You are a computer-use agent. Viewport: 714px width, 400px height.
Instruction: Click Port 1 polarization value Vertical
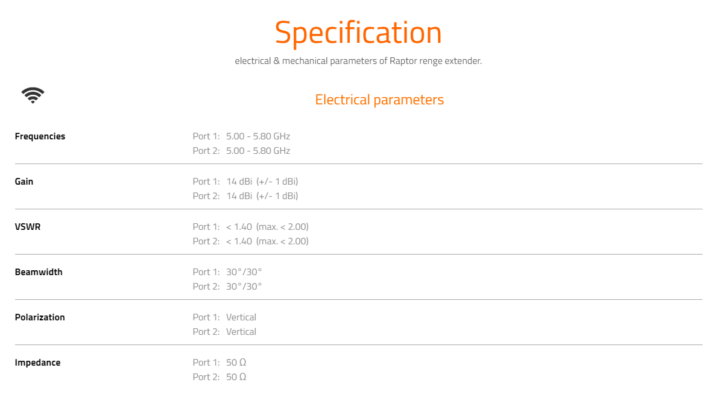point(241,317)
